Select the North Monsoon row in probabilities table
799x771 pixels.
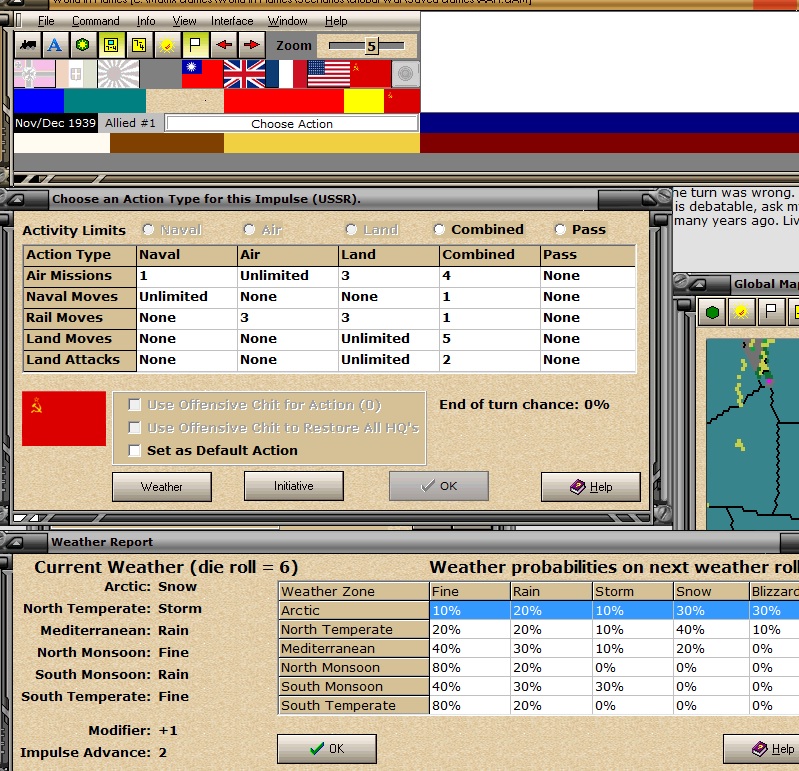point(539,668)
